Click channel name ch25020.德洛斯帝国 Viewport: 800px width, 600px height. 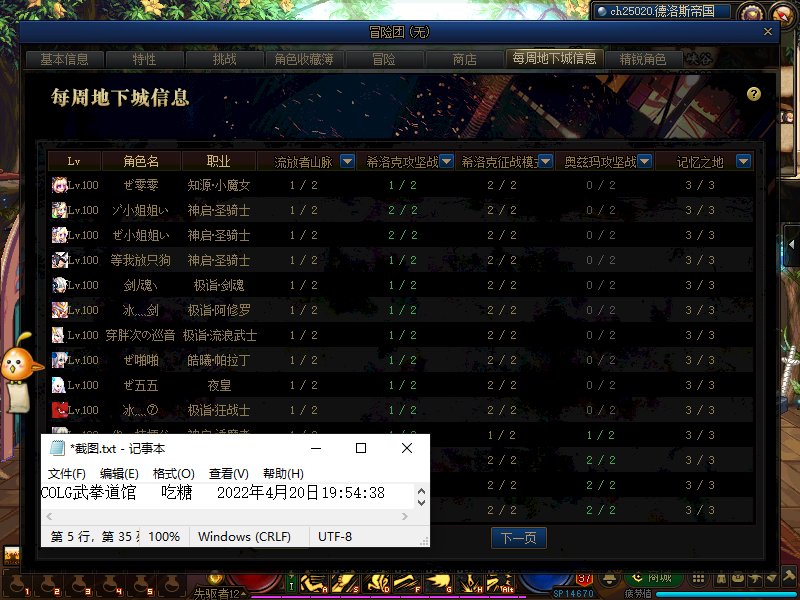(662, 11)
